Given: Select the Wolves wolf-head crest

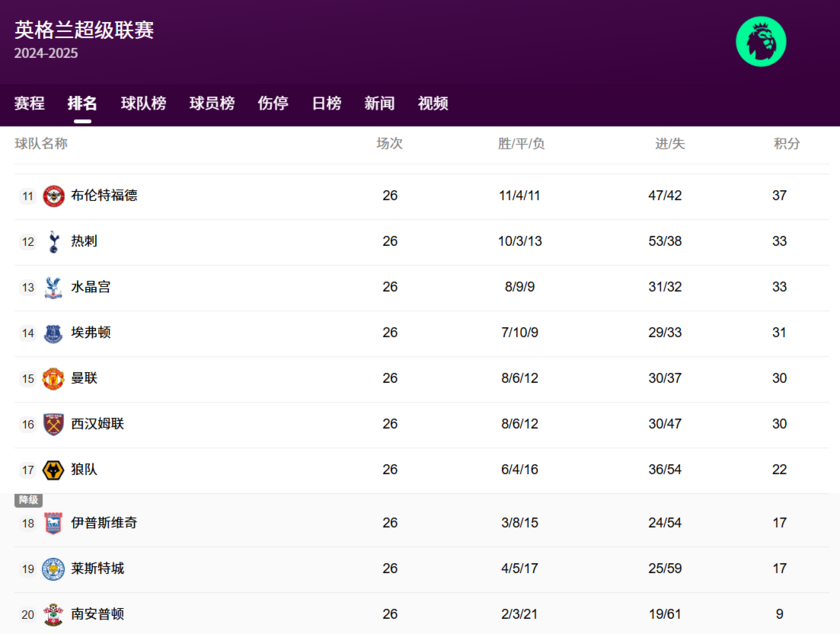Looking at the screenshot, I should pyautogui.click(x=53, y=470).
